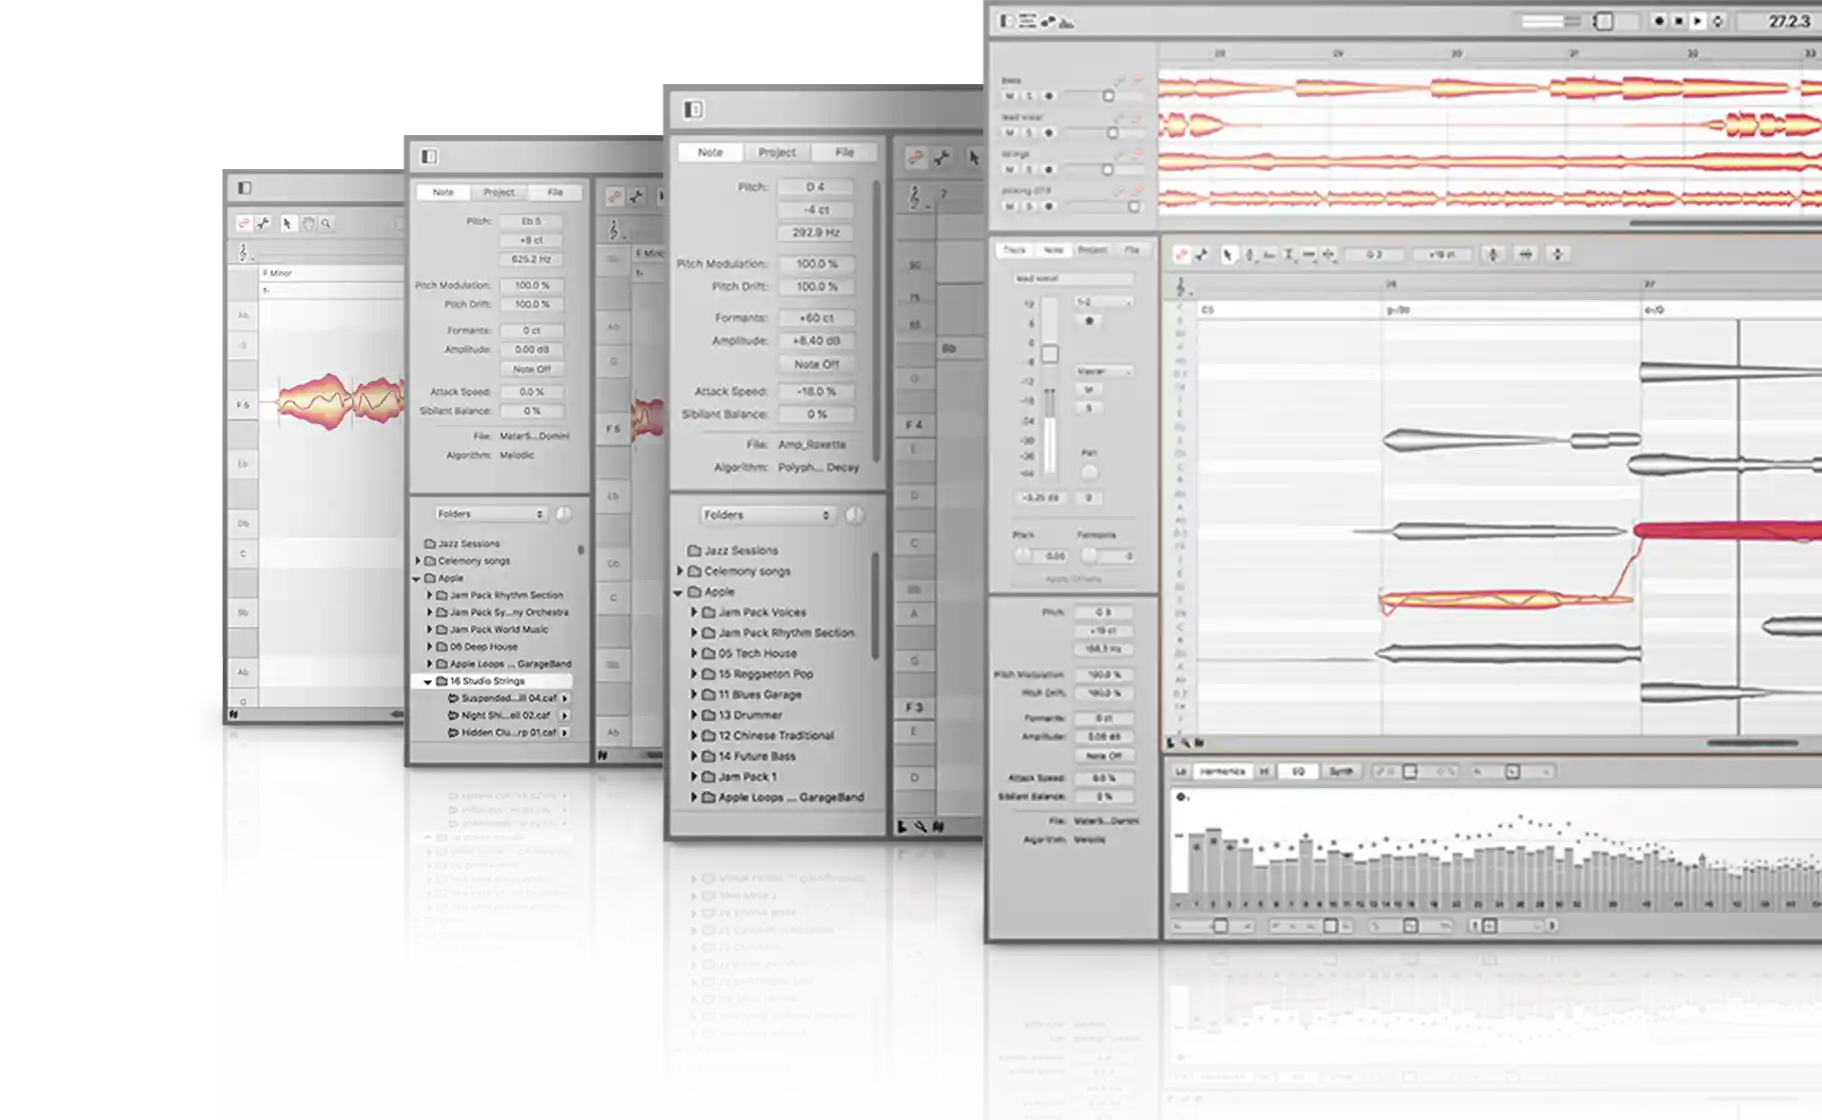Select the Main (arrow) tool in note editor

pyautogui.click(x=1228, y=255)
